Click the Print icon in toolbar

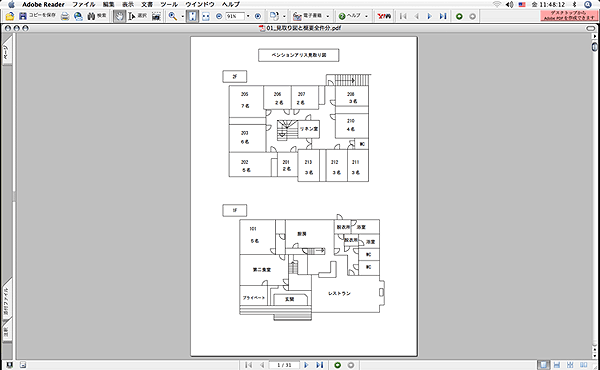point(65,16)
